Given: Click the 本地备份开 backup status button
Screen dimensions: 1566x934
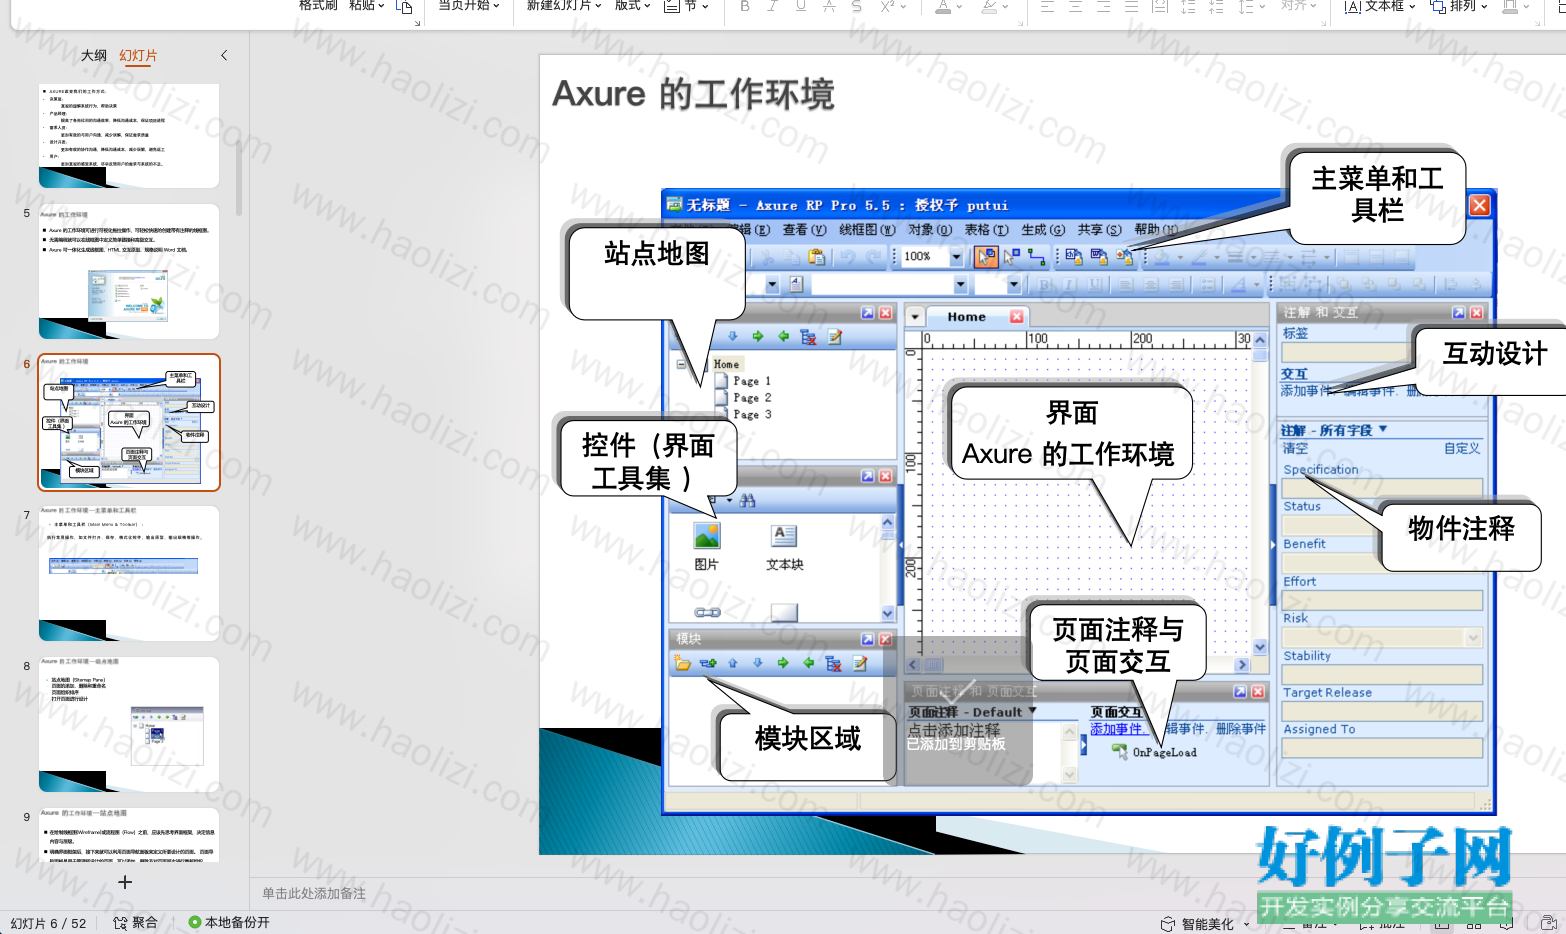Looking at the screenshot, I should [x=229, y=923].
